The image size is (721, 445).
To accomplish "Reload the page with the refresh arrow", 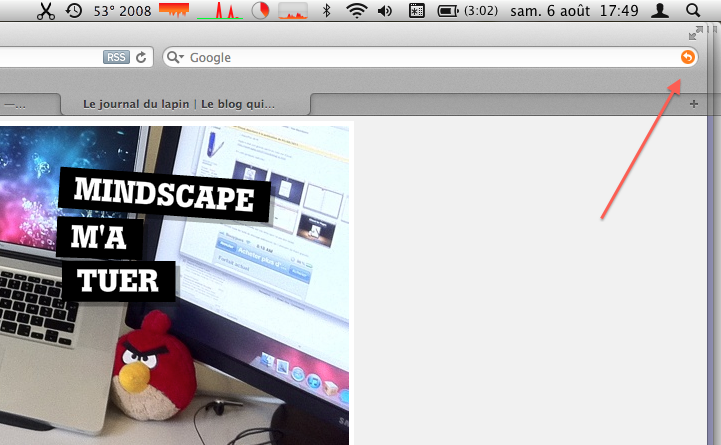I will click(x=142, y=57).
